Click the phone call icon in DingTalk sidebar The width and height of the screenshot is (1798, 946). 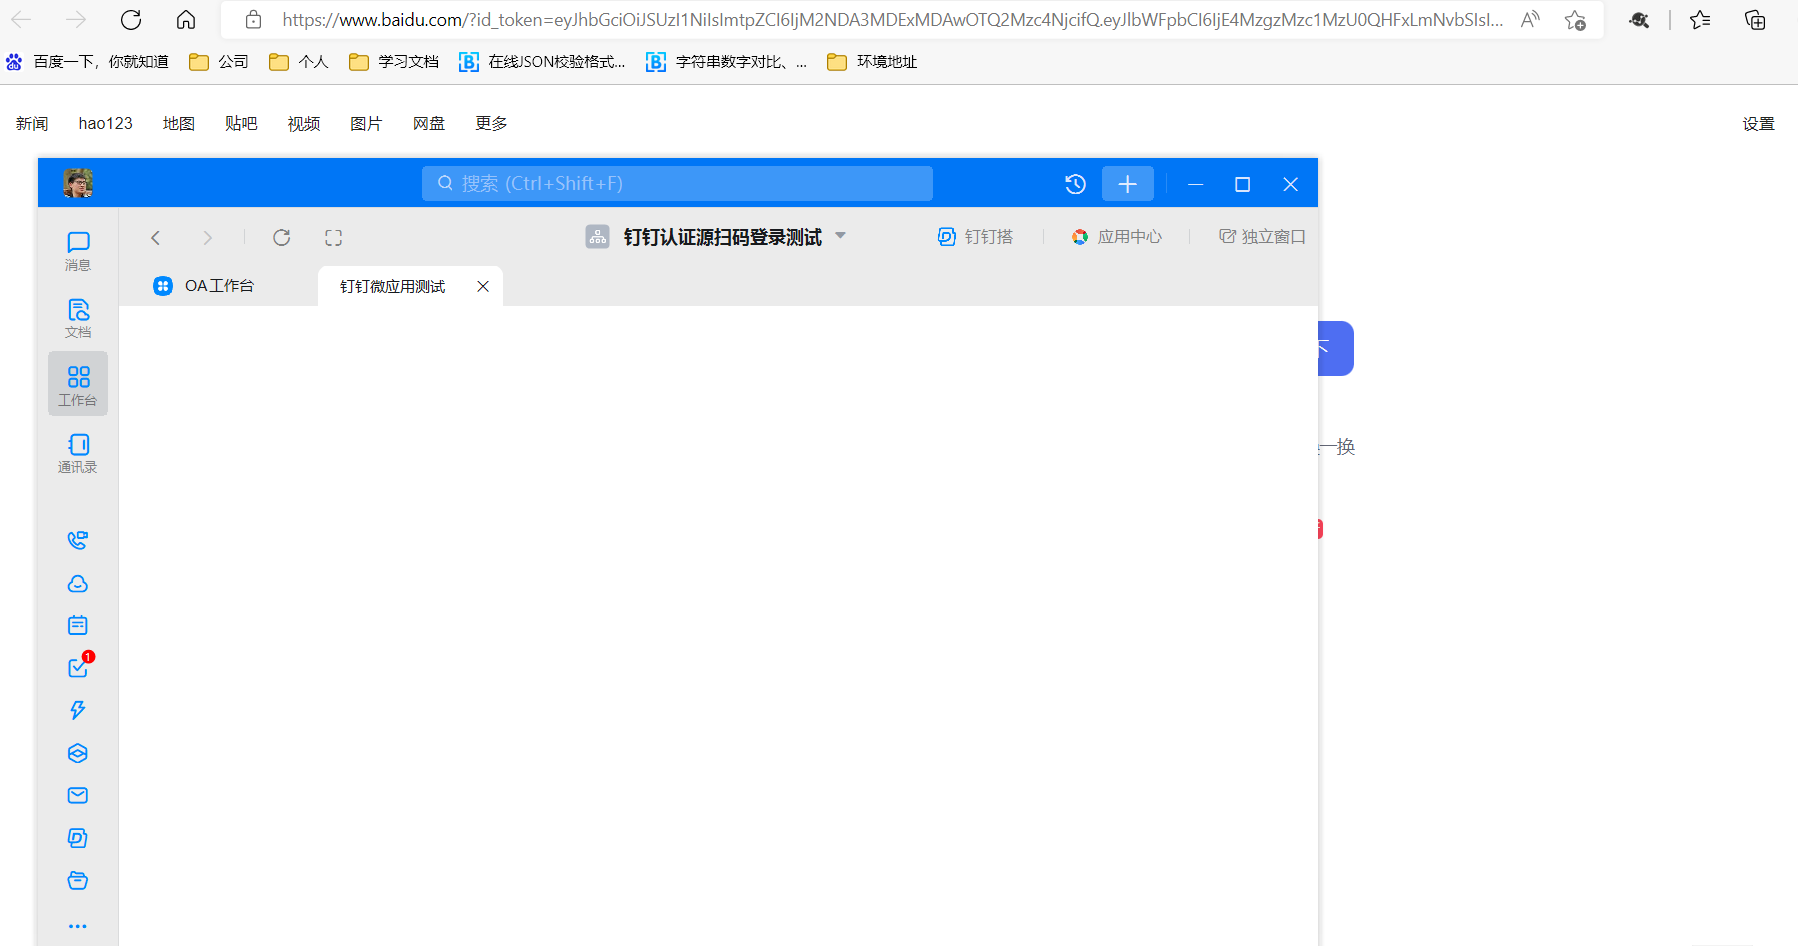(x=78, y=540)
